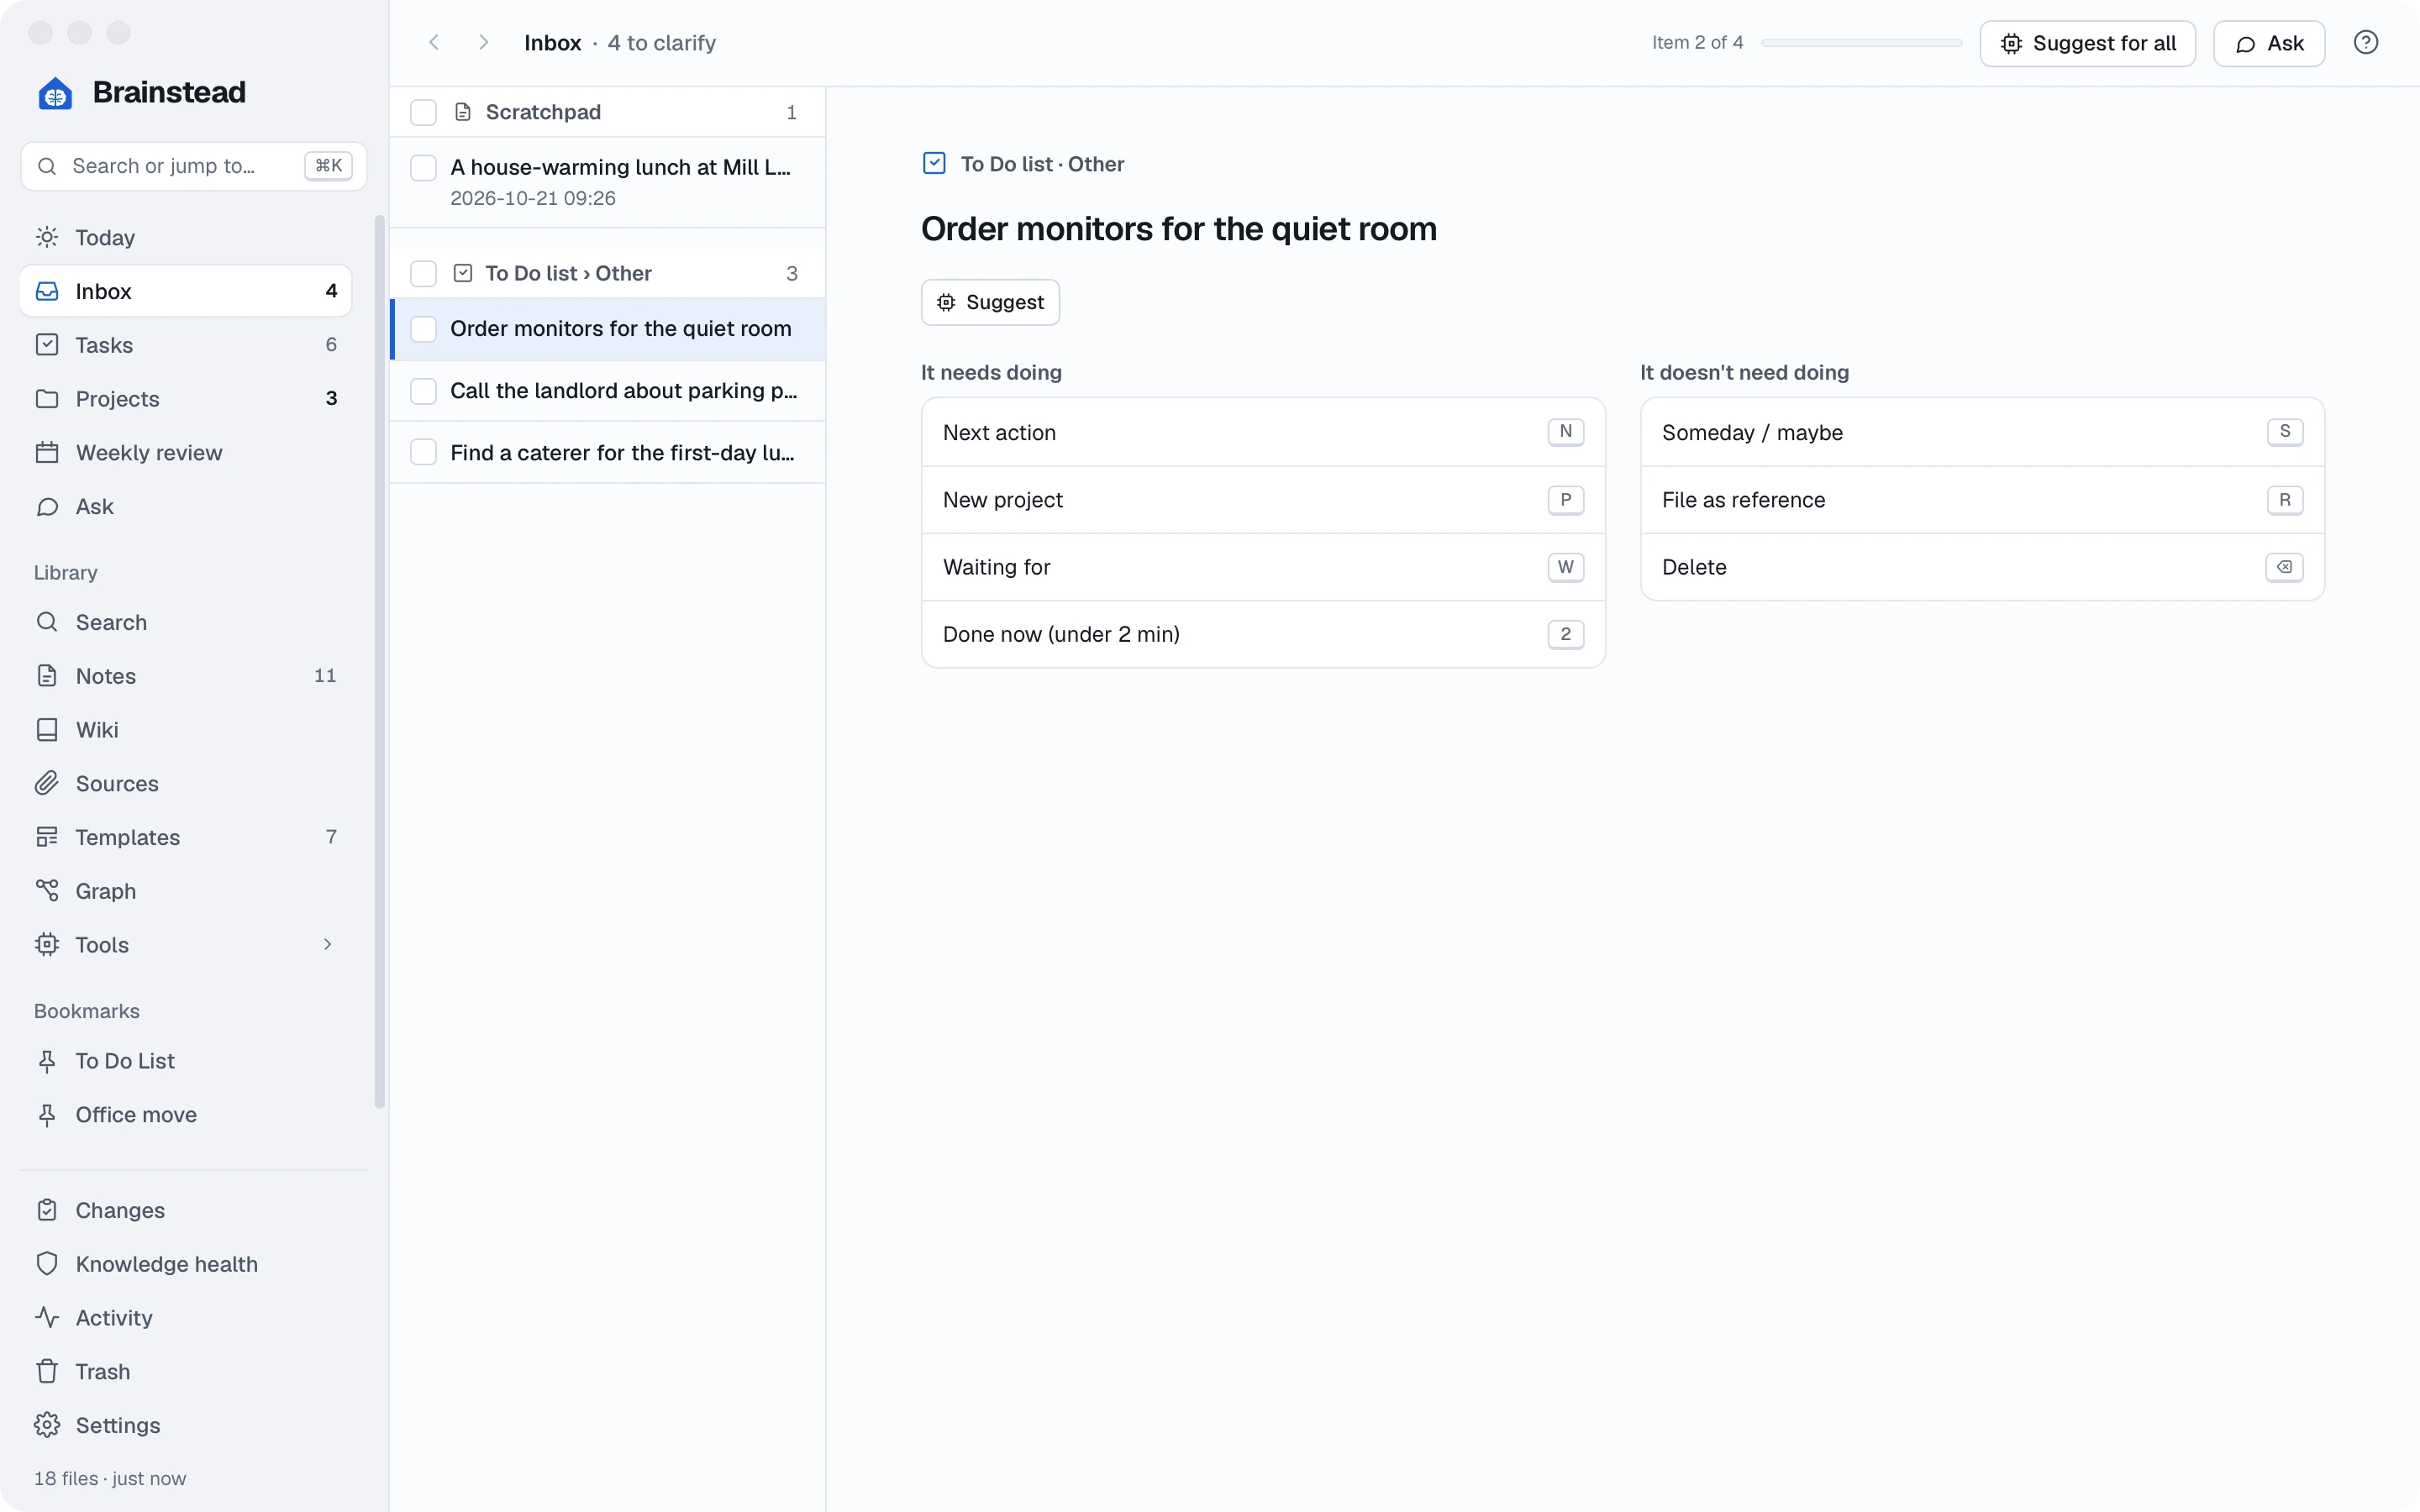Choose Waiting for option
2420x1512 pixels.
1263,567
